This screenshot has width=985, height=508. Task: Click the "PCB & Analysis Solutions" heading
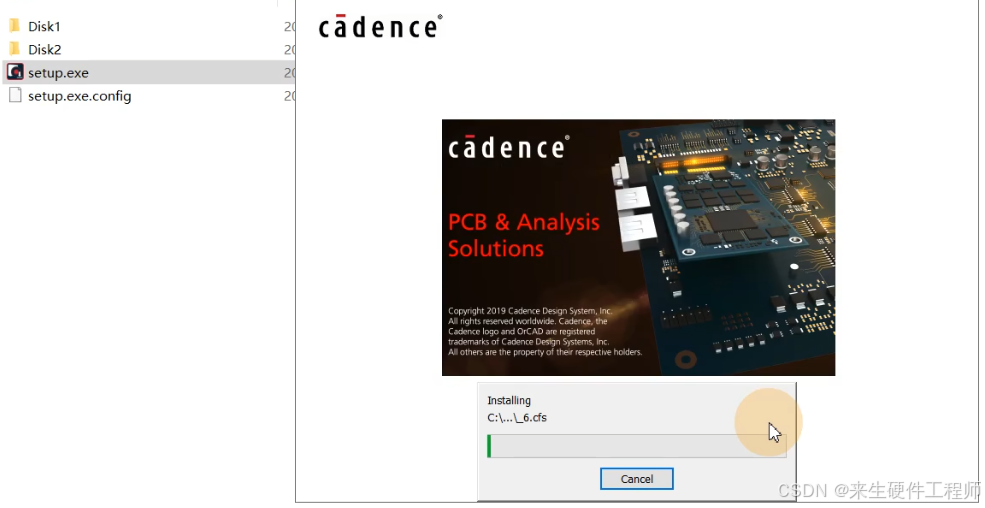[x=524, y=235]
